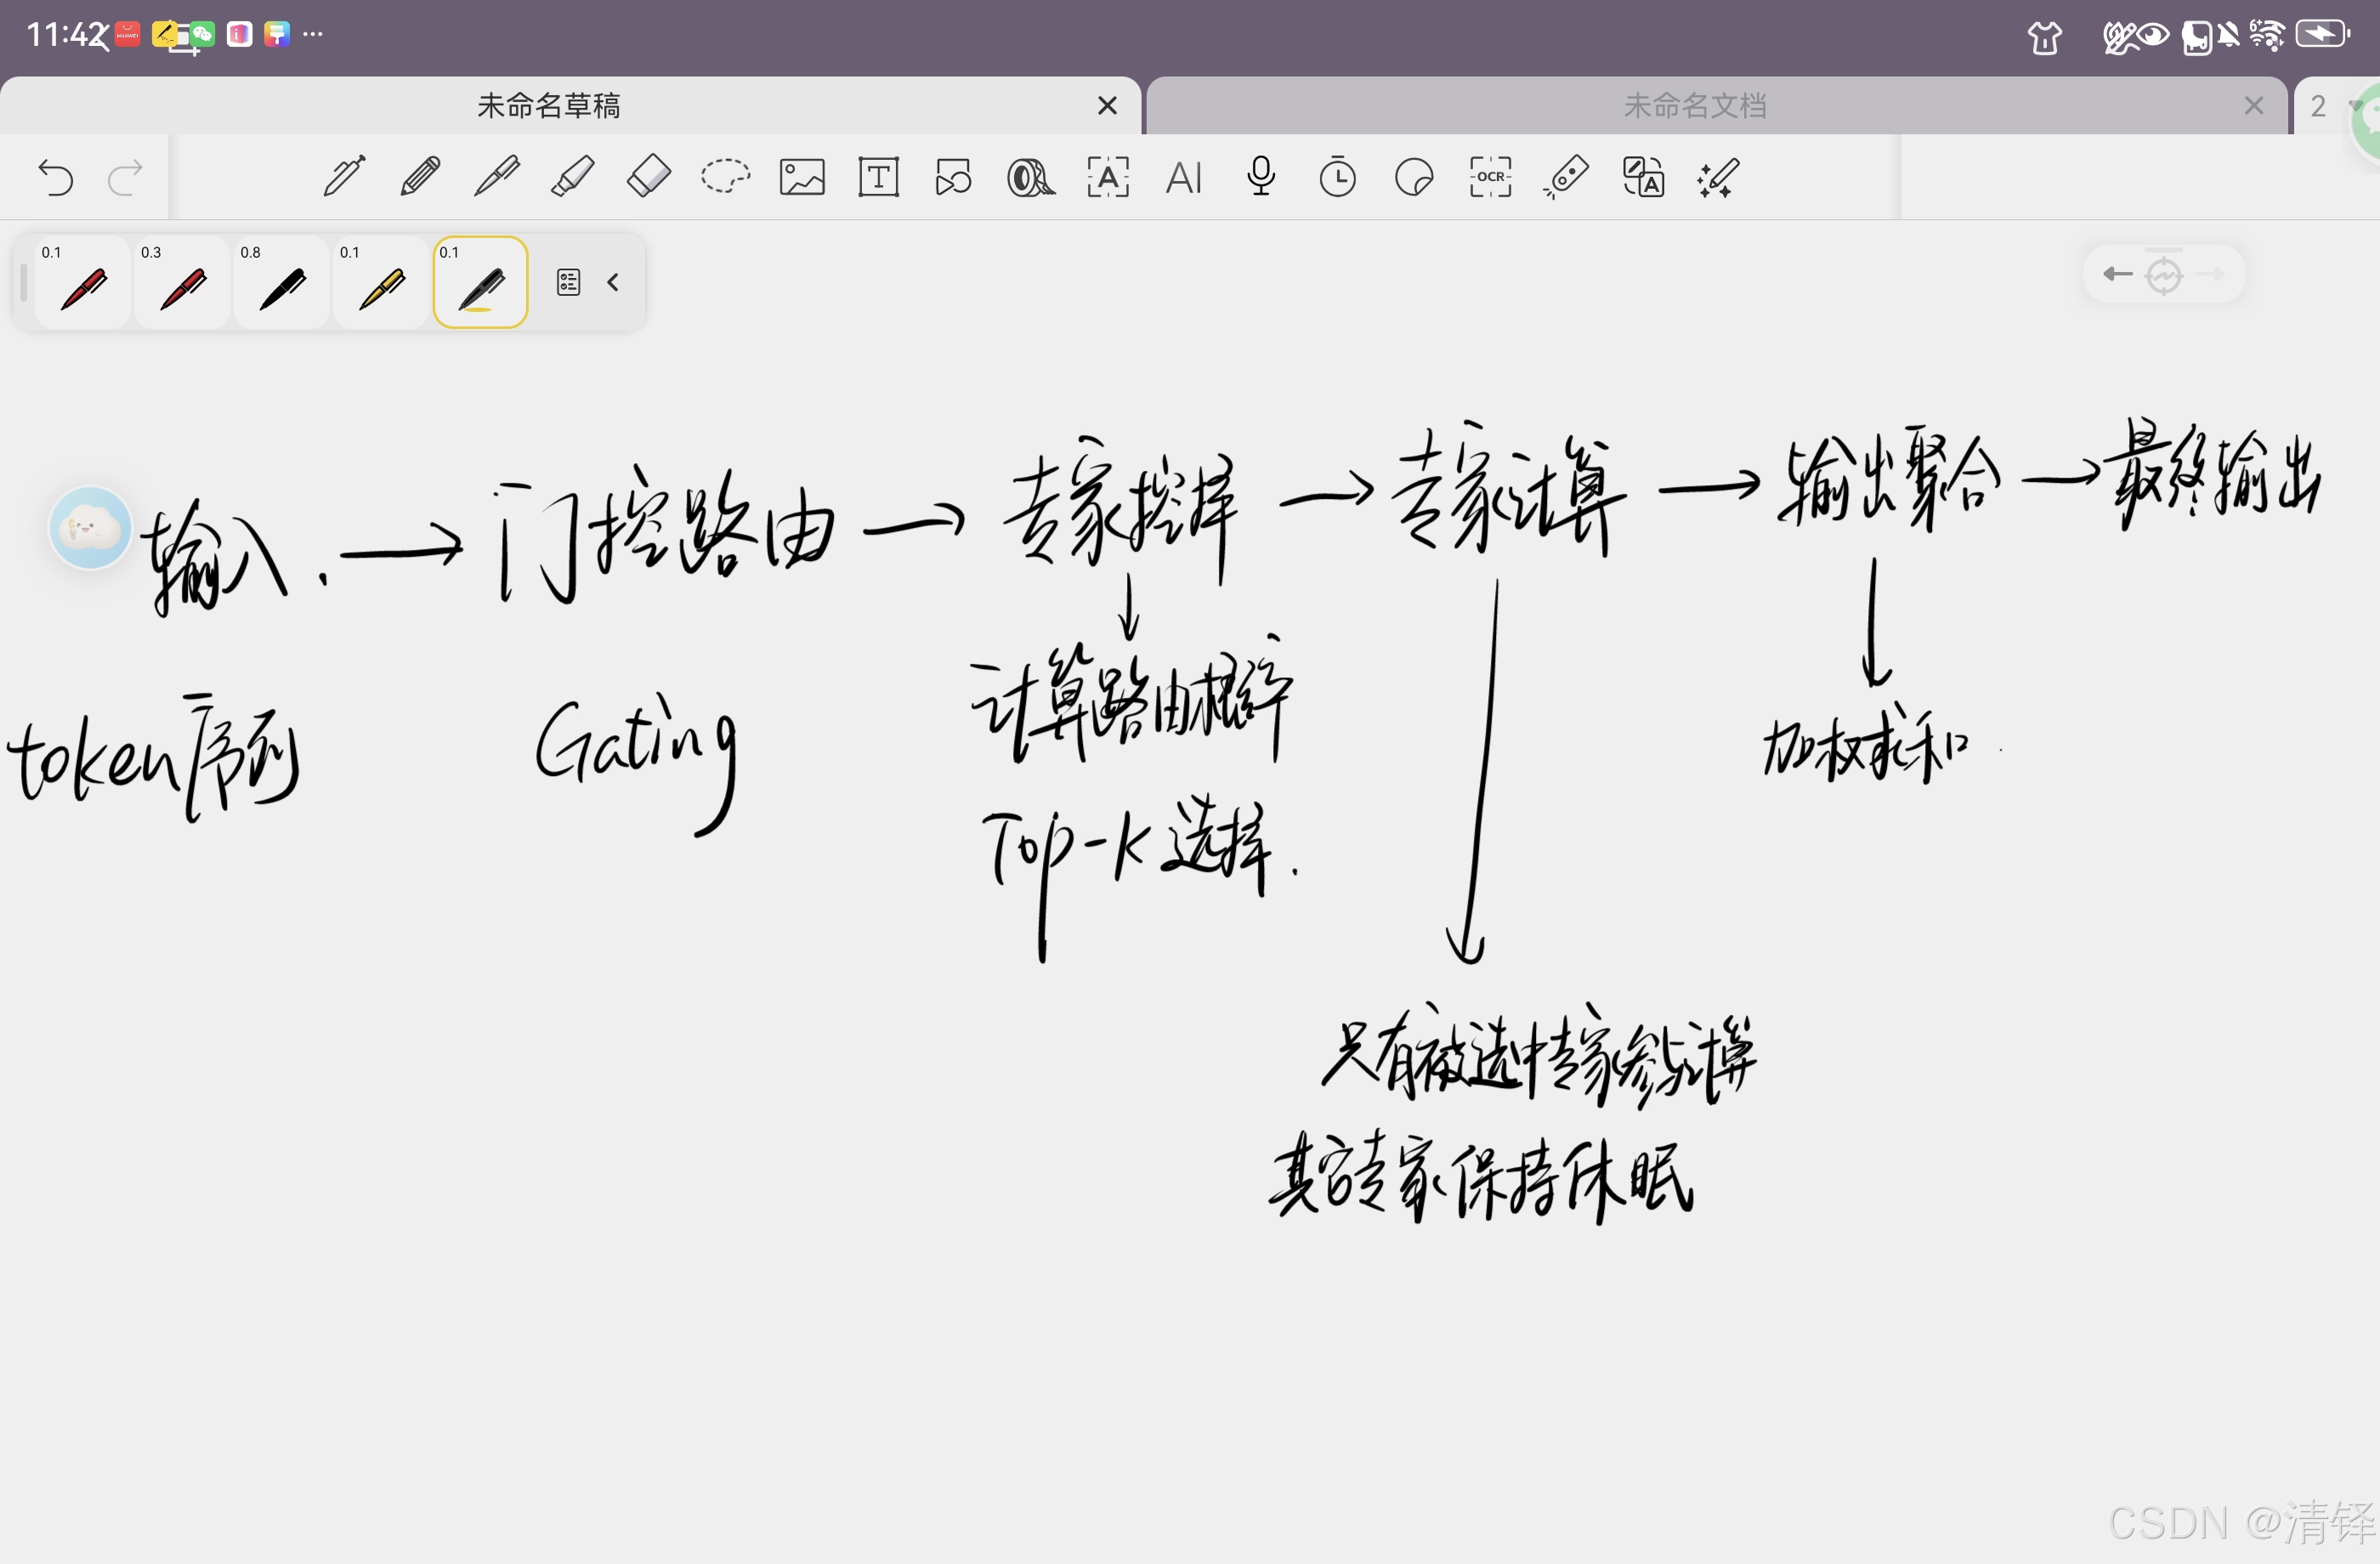Select the eraser tool
The height and width of the screenshot is (1564, 2380).
pyautogui.click(x=648, y=178)
